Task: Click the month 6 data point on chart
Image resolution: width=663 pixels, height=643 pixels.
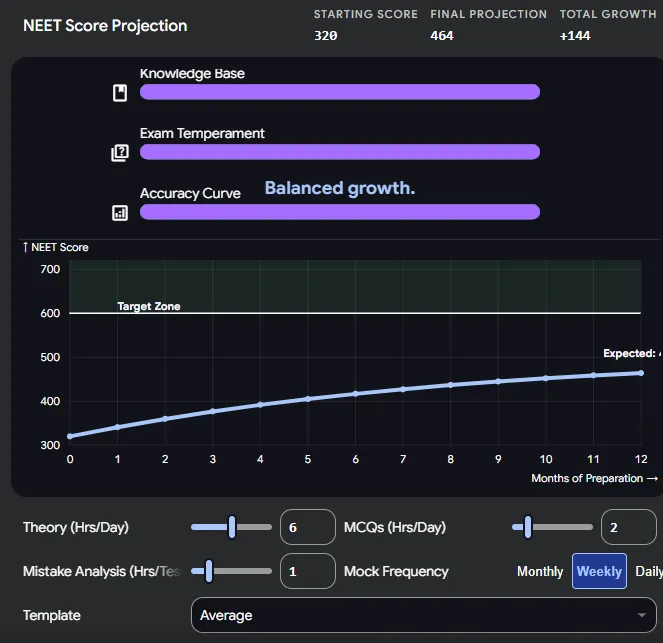Action: 356,394
